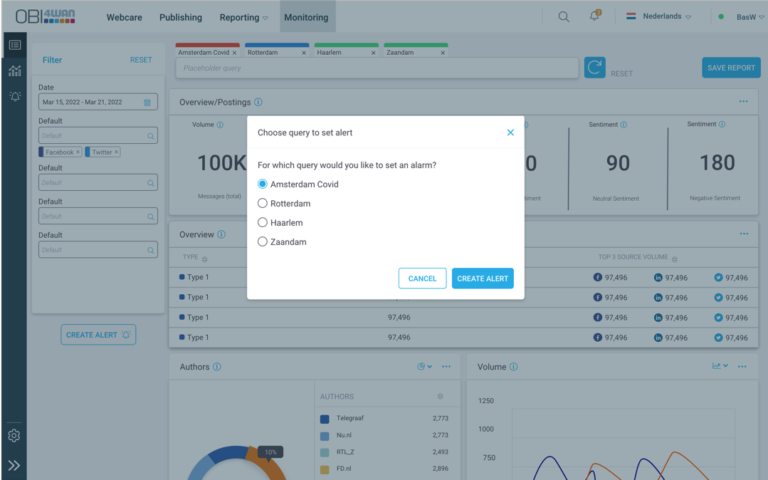Image resolution: width=768 pixels, height=480 pixels.
Task: Switch to the Monitoring tab
Action: pos(307,17)
